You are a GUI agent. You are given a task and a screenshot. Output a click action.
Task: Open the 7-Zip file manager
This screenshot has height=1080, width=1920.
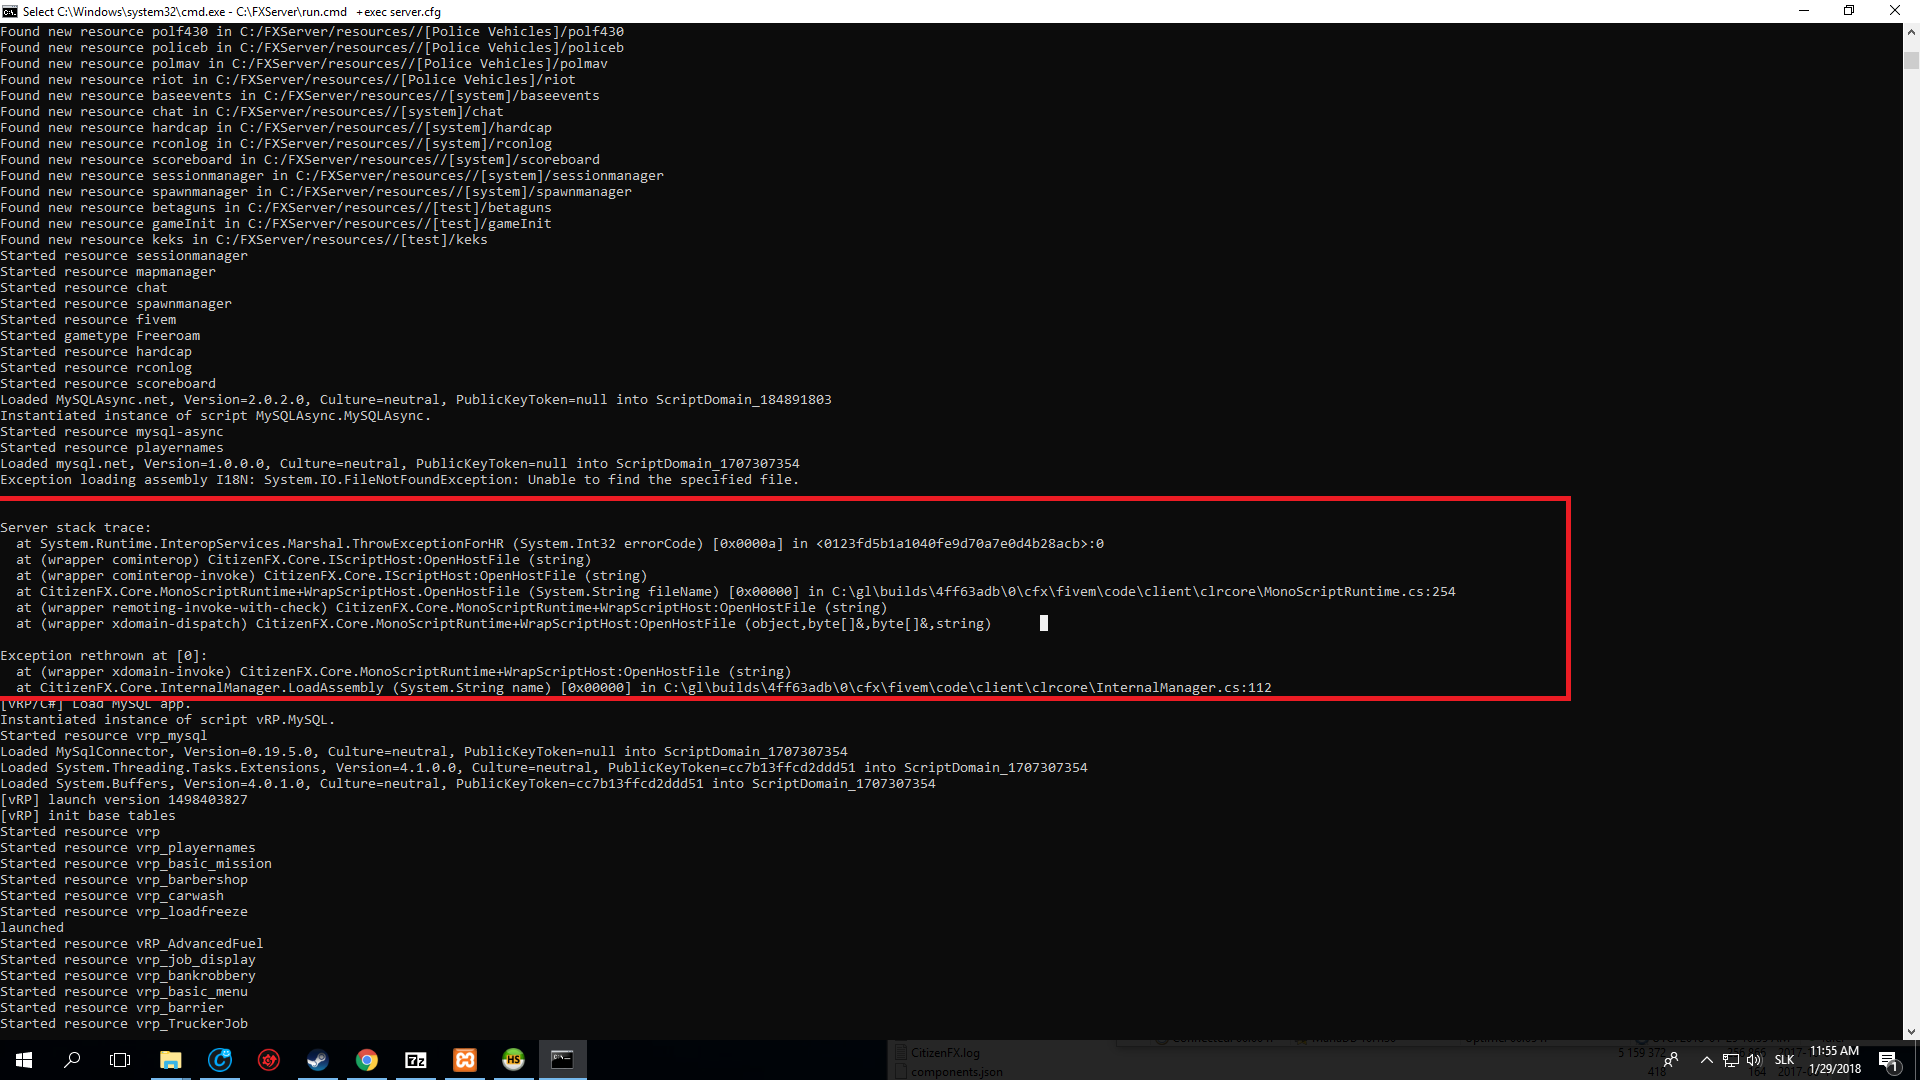point(416,1060)
